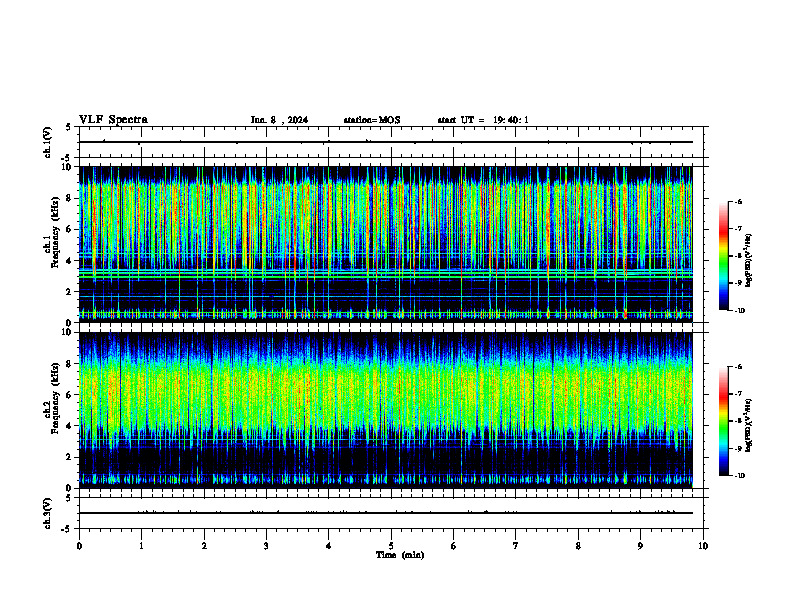Click the "4" minute time axis label
792x612 pixels.
pos(329,546)
